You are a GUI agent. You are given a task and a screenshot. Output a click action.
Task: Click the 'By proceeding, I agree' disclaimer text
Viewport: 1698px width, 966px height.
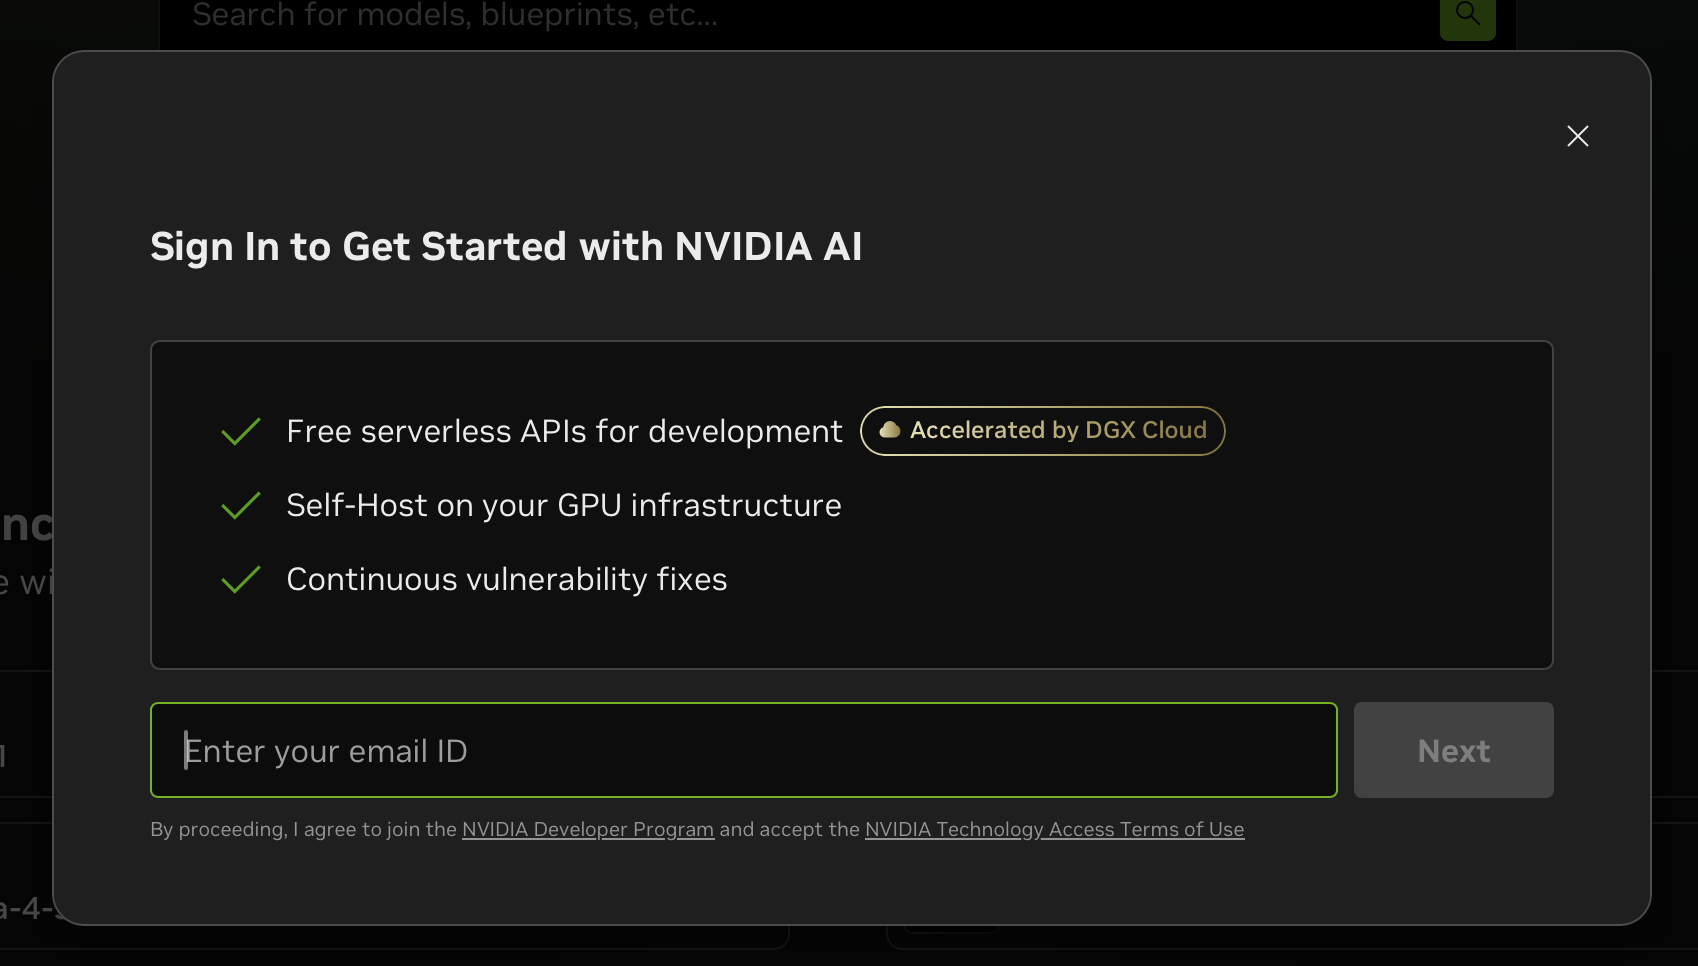coord(302,829)
